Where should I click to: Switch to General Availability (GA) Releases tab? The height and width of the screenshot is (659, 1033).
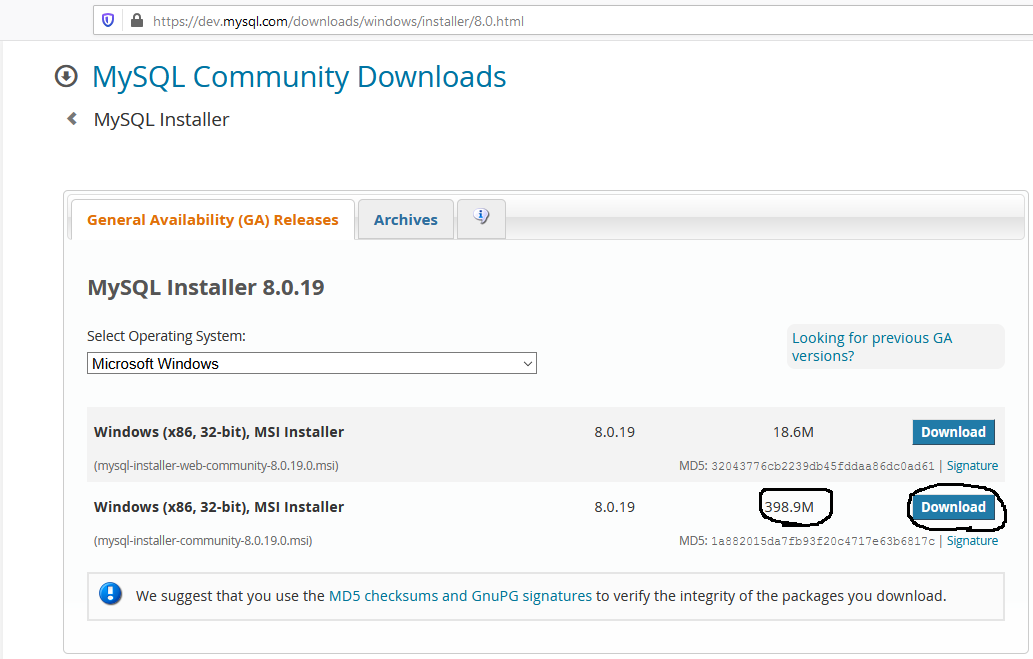212,220
